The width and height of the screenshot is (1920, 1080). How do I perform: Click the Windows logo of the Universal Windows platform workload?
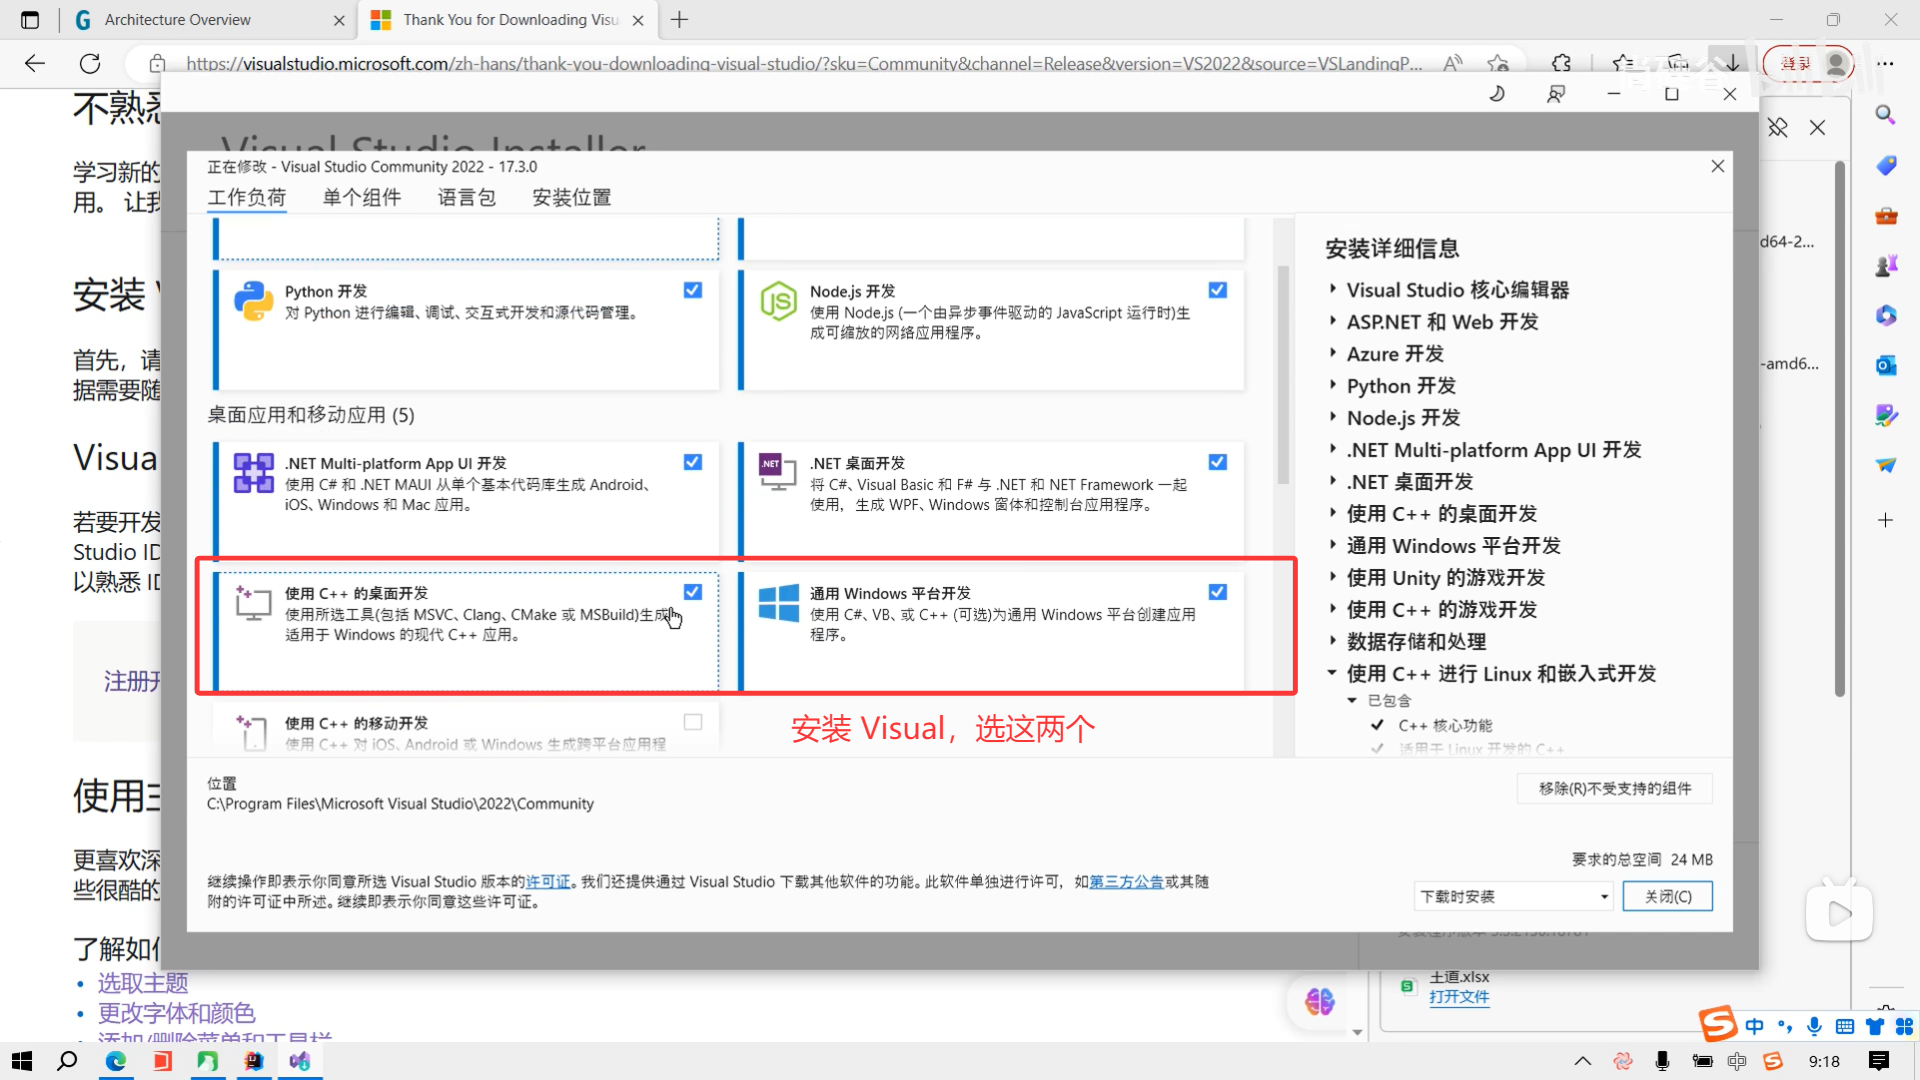click(778, 603)
